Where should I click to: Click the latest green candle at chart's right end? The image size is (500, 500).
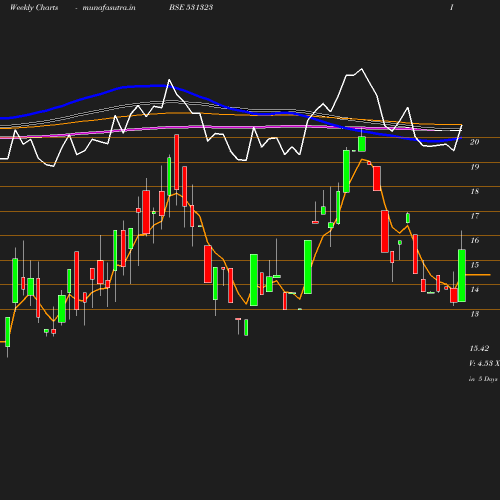462,276
